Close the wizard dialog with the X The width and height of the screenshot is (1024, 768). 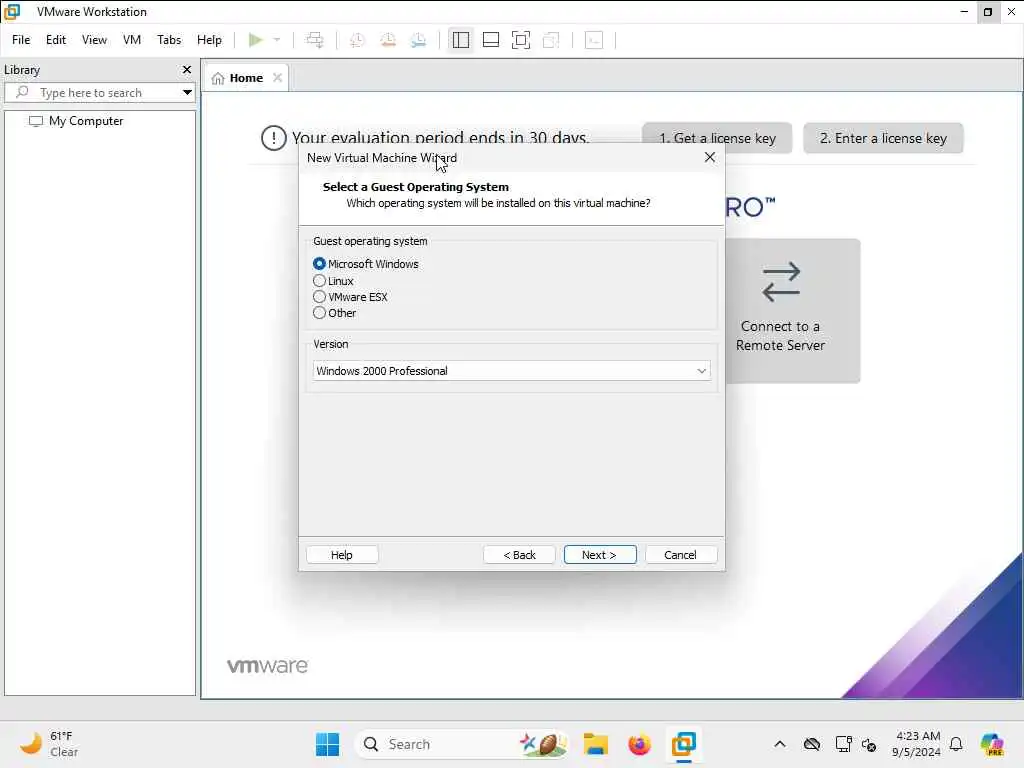pyautogui.click(x=710, y=157)
